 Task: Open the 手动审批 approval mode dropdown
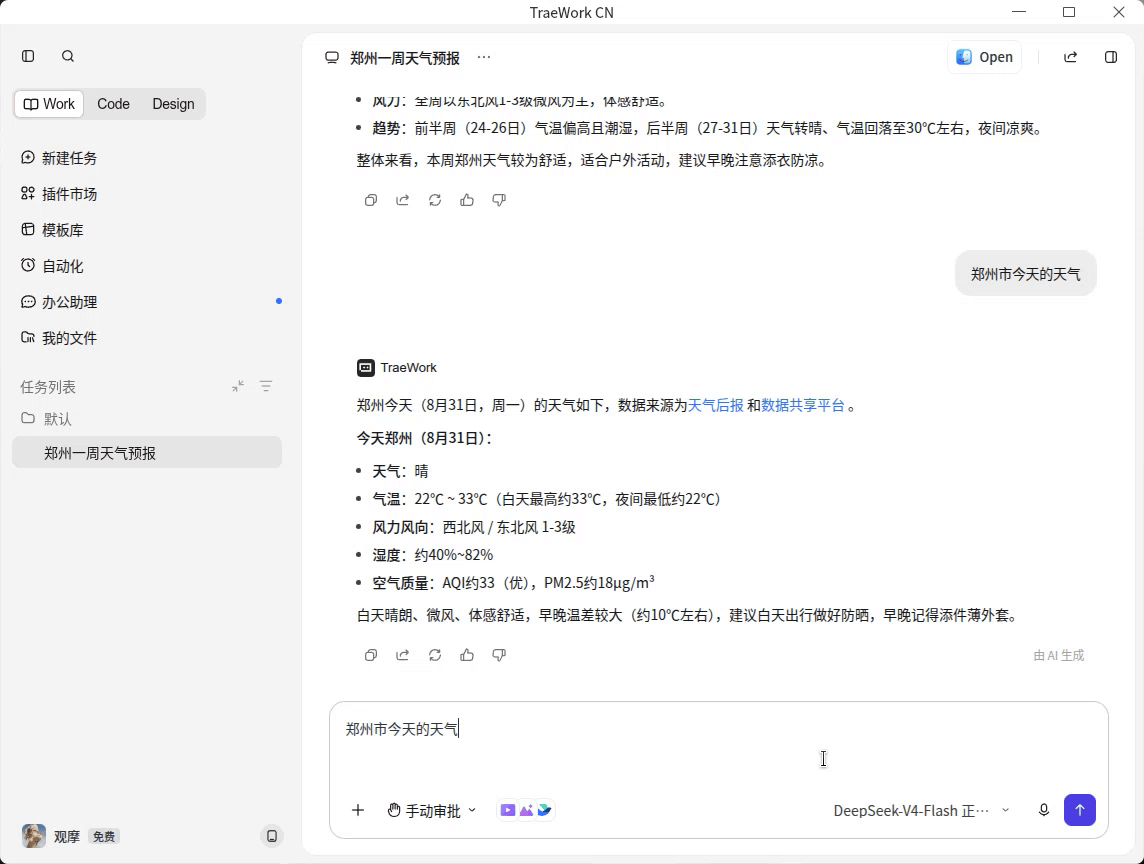click(x=431, y=811)
